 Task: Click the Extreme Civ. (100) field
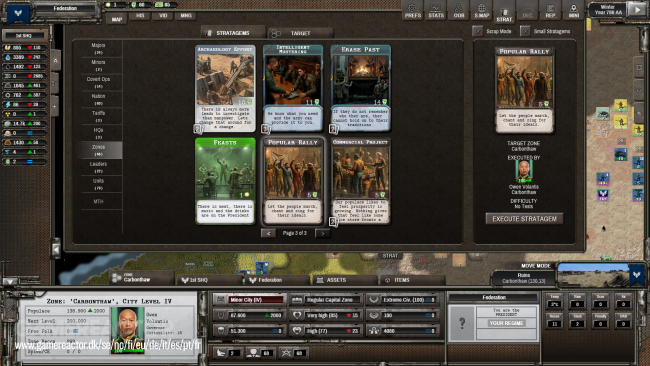coord(403,299)
